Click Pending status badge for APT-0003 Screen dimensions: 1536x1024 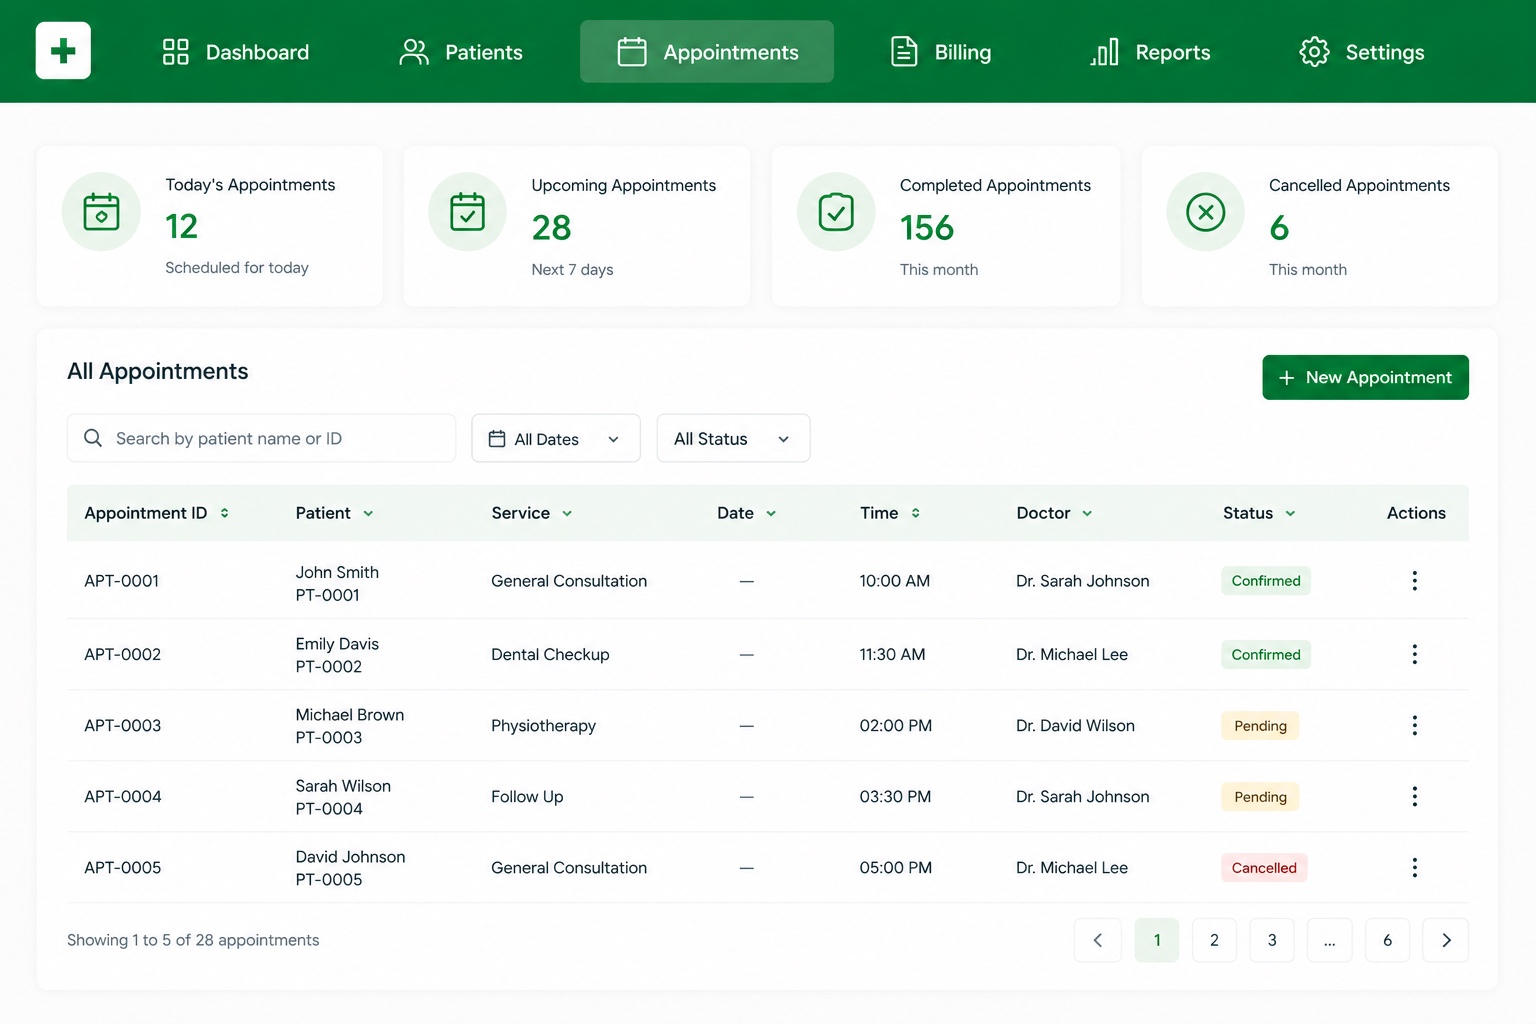point(1260,726)
